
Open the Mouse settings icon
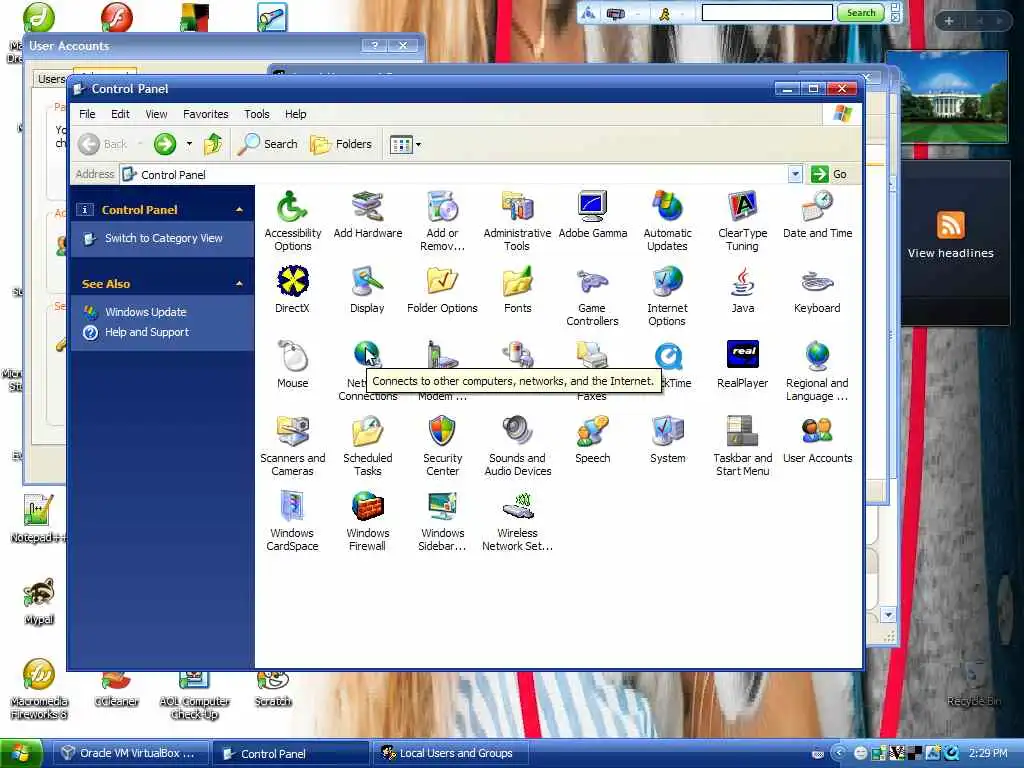point(292,364)
